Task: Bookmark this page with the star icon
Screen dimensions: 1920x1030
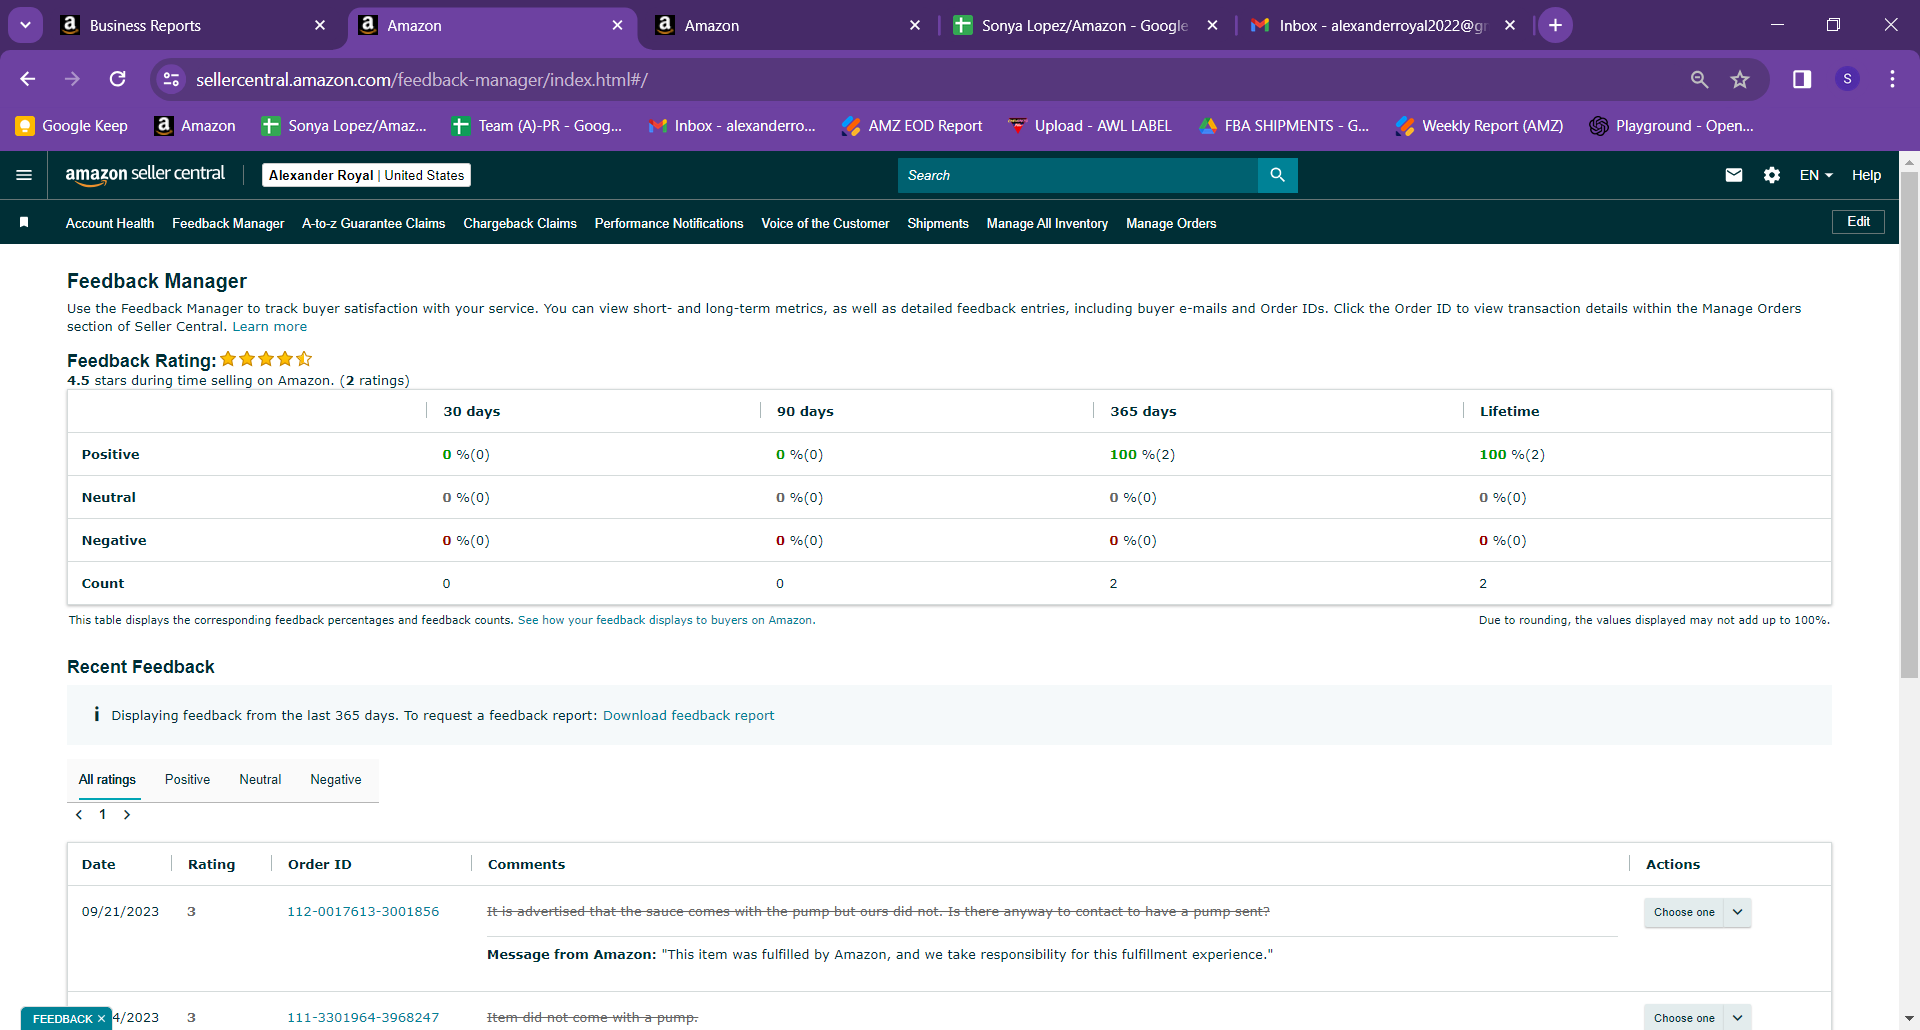Action: [x=1740, y=79]
